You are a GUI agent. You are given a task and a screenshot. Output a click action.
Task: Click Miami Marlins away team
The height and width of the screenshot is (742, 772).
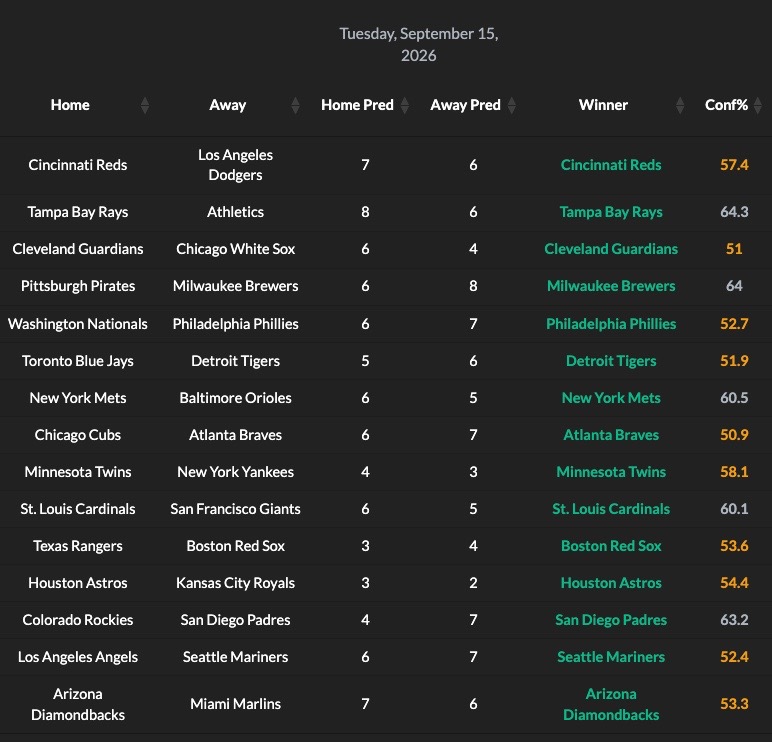235,704
